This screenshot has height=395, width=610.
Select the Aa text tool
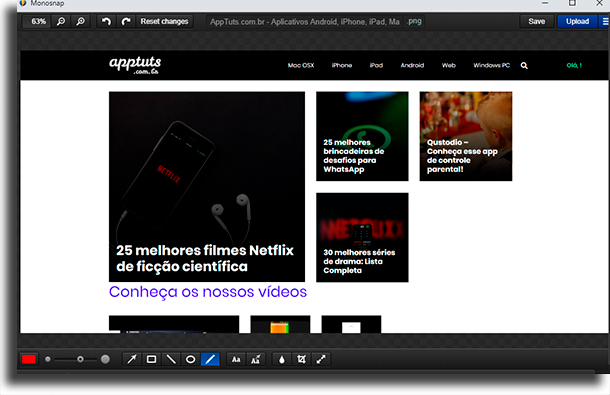click(x=236, y=359)
